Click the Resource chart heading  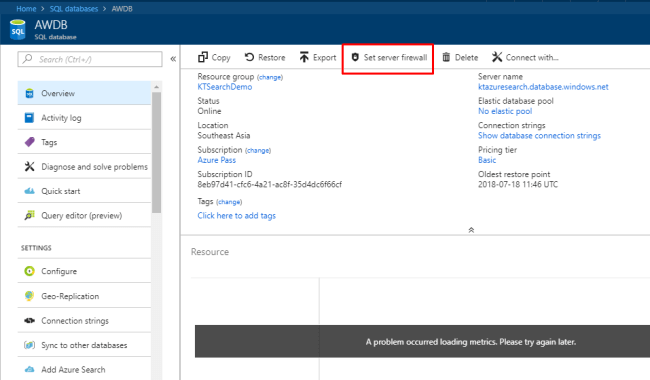point(210,252)
